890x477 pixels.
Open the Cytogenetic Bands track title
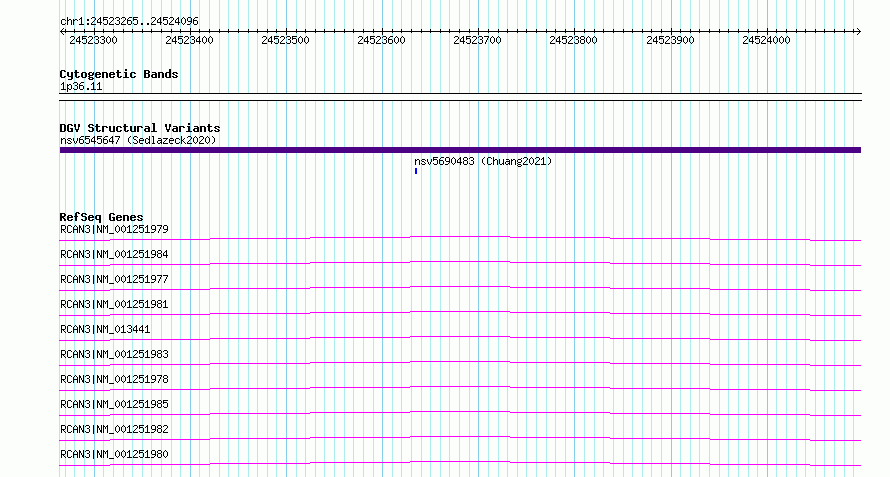click(x=119, y=74)
